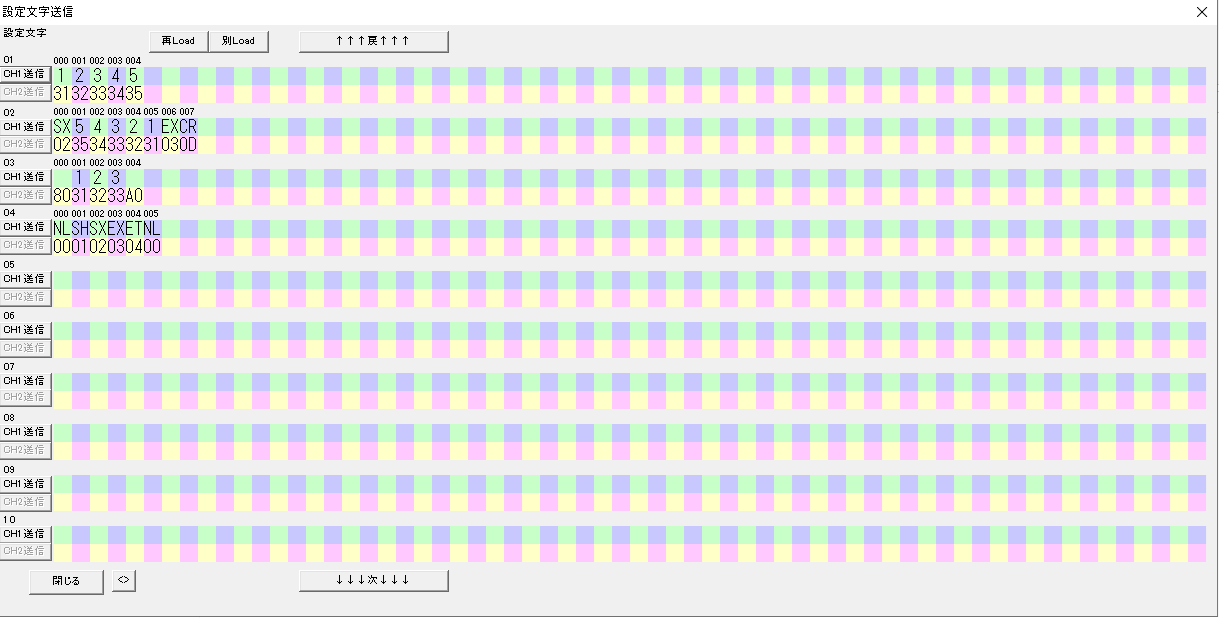1219x618 pixels.
Task: Select the SX character cell in row 02
Action: 62,127
